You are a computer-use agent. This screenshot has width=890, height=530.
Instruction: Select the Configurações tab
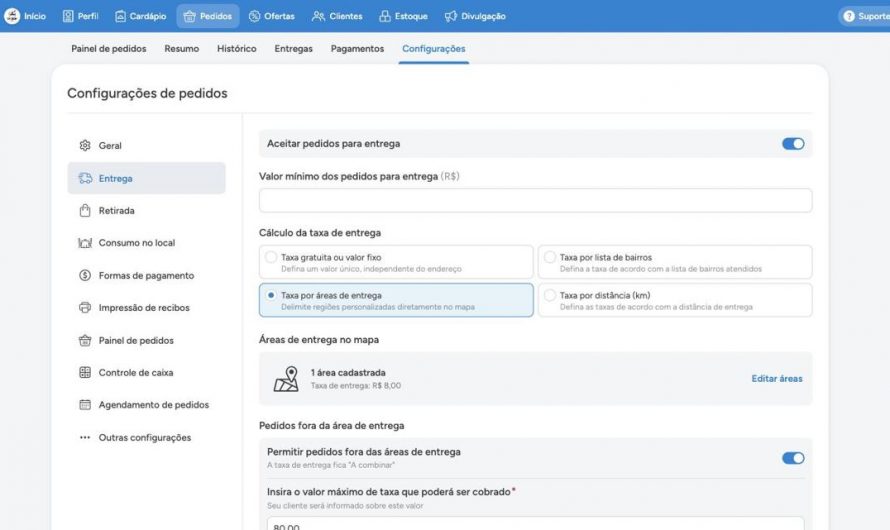pyautogui.click(x=434, y=49)
